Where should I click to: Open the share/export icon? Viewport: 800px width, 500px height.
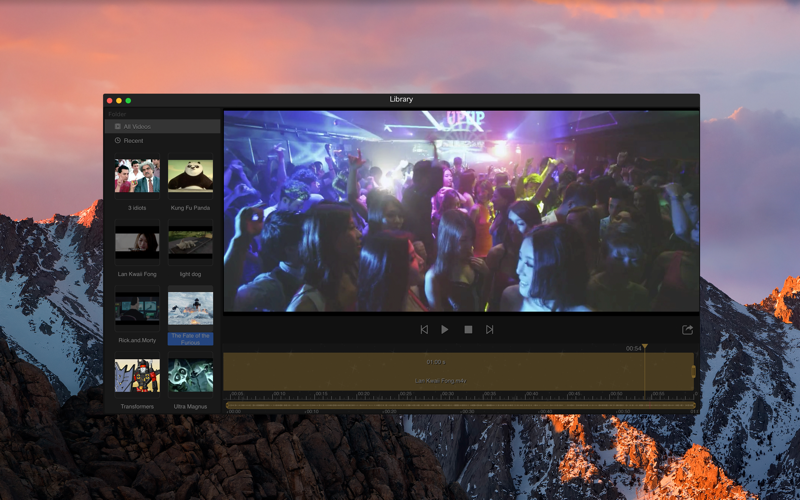pyautogui.click(x=687, y=330)
